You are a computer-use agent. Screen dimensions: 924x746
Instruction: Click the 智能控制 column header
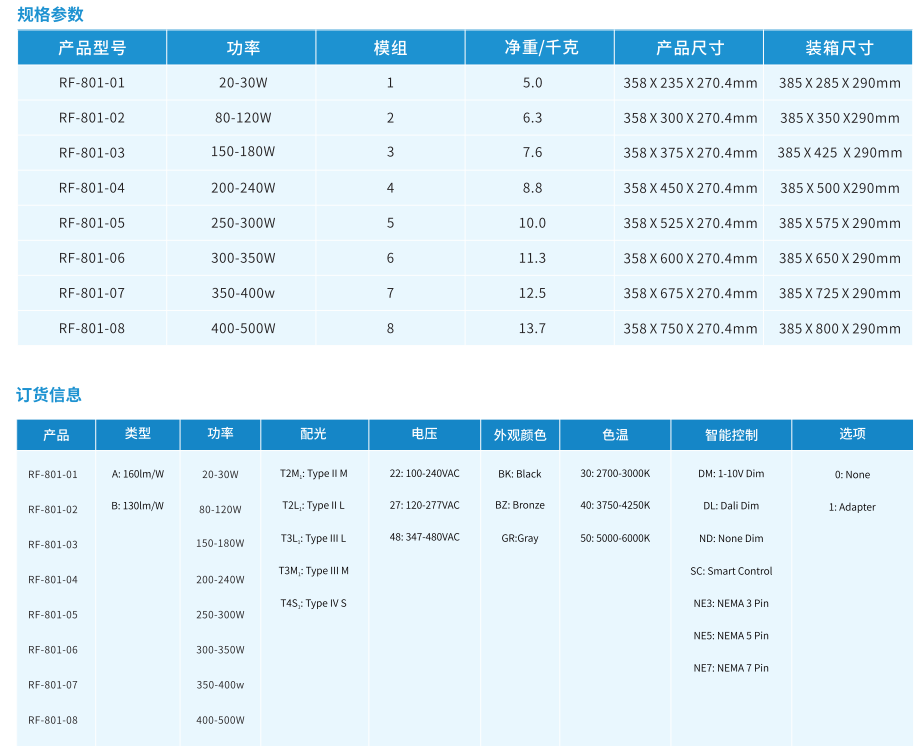(731, 435)
